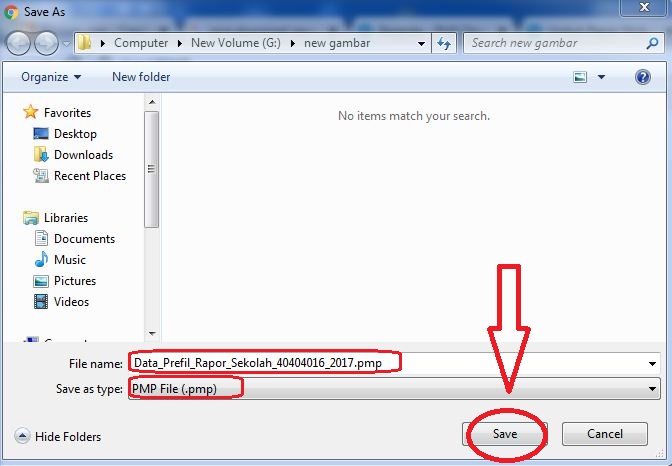Click the New folder button
Screen dimensions: 672x466
pyautogui.click(x=141, y=77)
